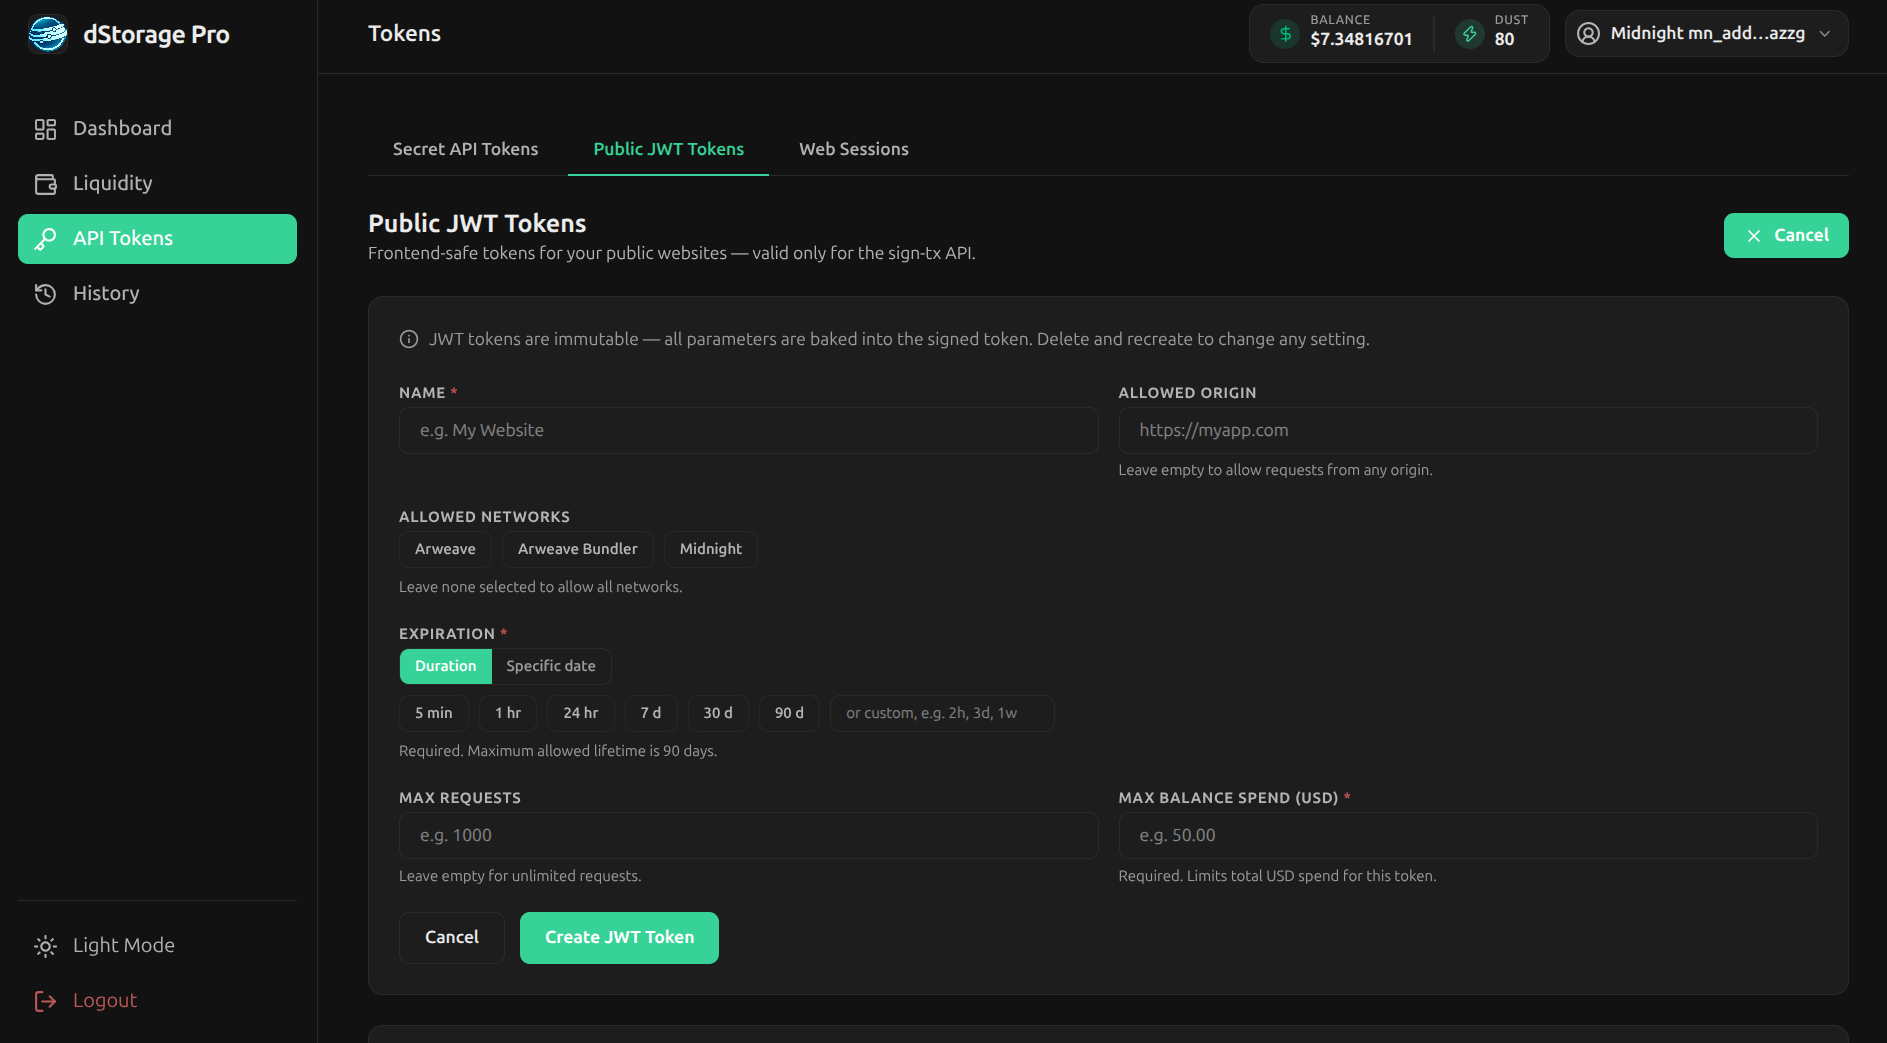Switch to Web Sessions tab
Screen dimensions: 1887x1043
point(854,149)
